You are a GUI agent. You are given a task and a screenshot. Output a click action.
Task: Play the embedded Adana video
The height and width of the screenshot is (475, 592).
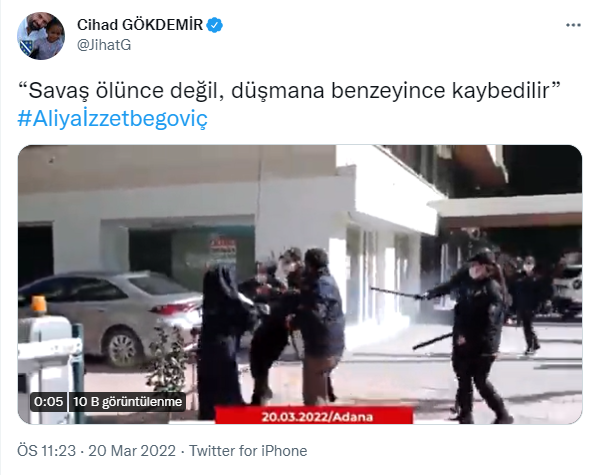click(x=300, y=284)
